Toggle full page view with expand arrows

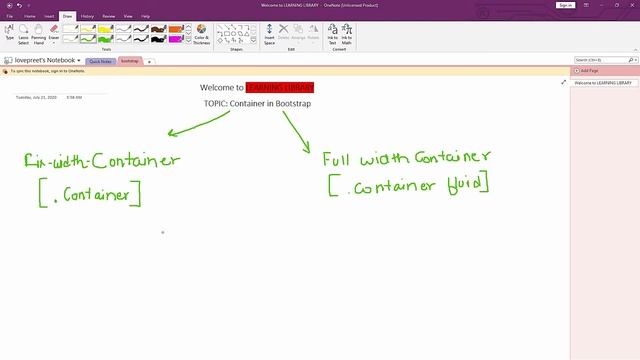click(x=564, y=82)
